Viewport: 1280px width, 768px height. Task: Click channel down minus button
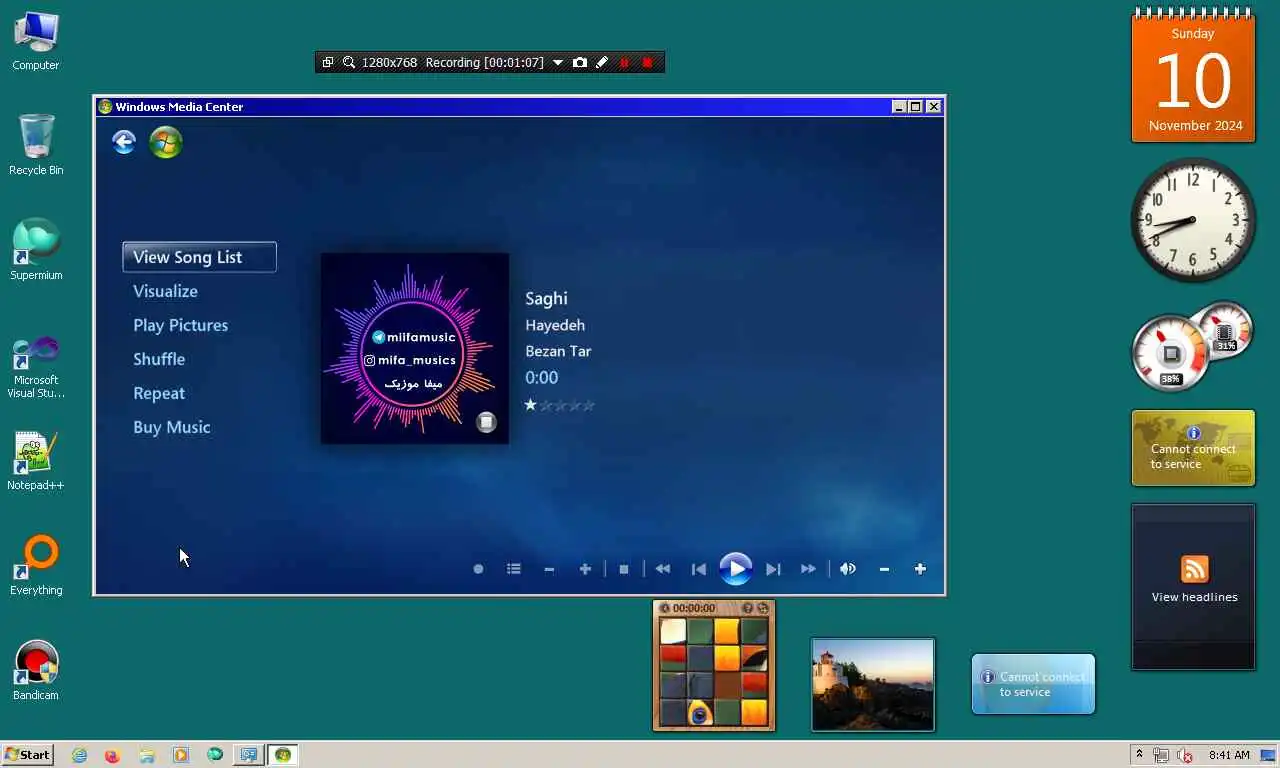[x=549, y=569]
